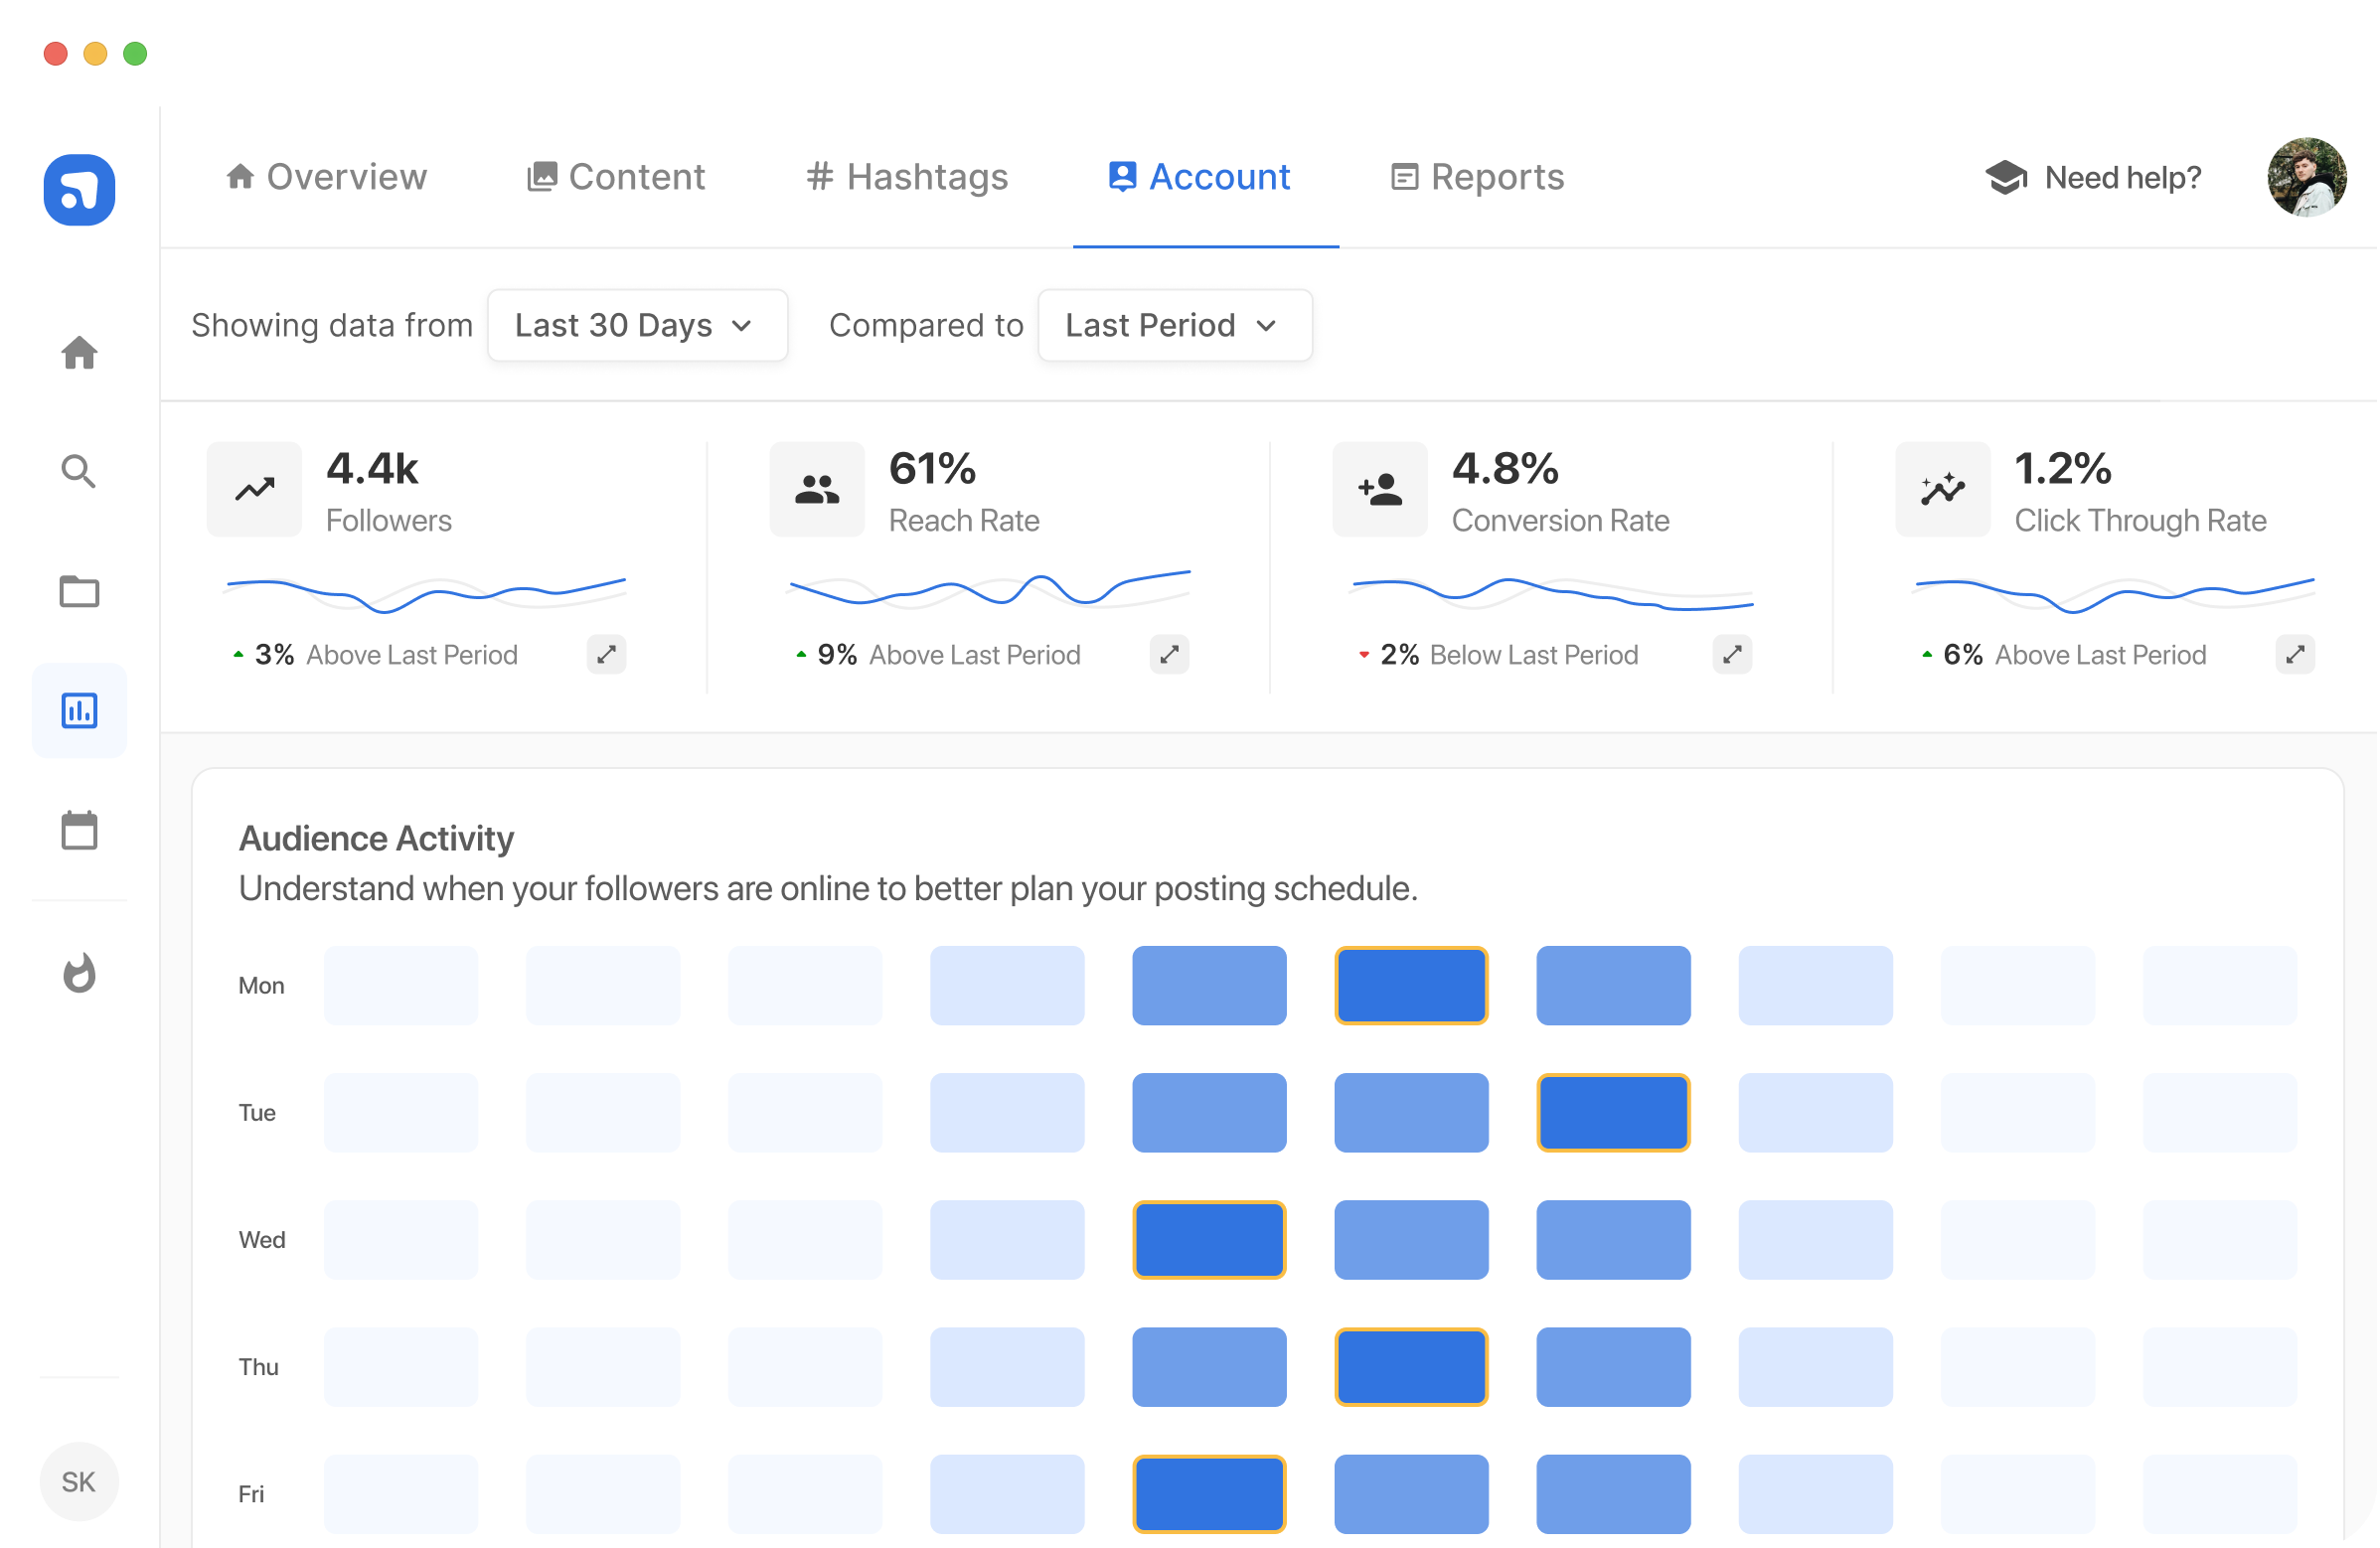Select the analytics chart sidebar icon
Viewport: 2380px width, 1548px height.
point(79,710)
